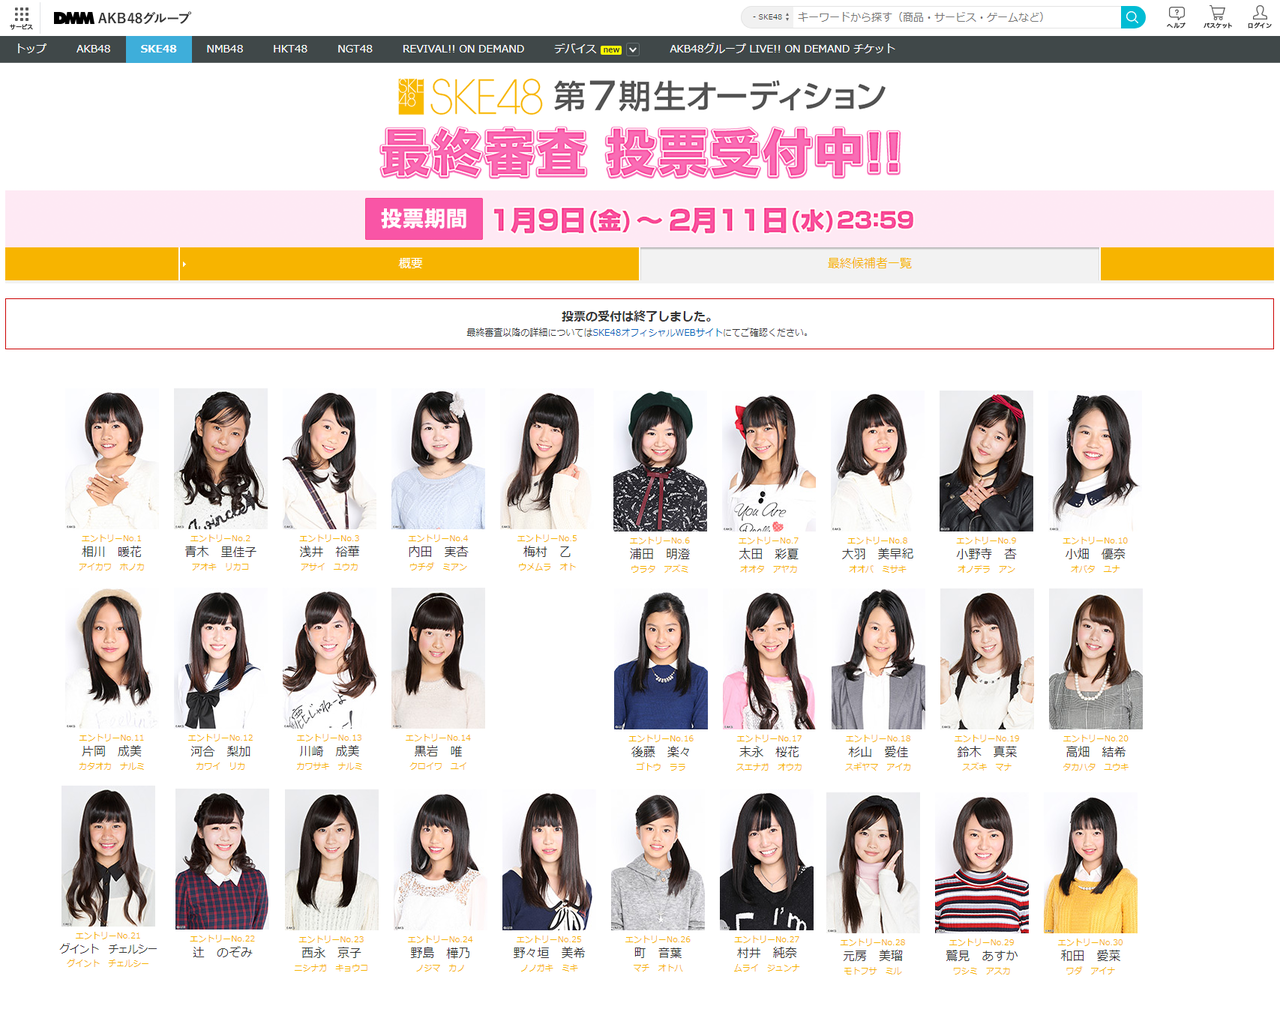Open the photo for エントリーNo.13
Screen dimensions: 1280x1012
coord(329,658)
